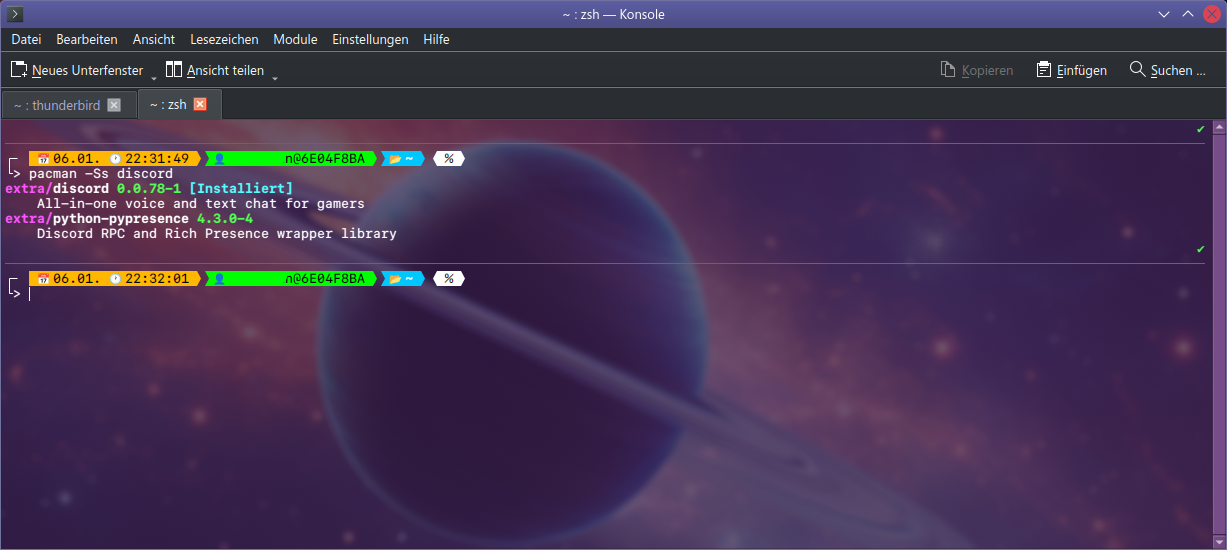1227x550 pixels.
Task: Open the Datei menu
Action: point(26,40)
